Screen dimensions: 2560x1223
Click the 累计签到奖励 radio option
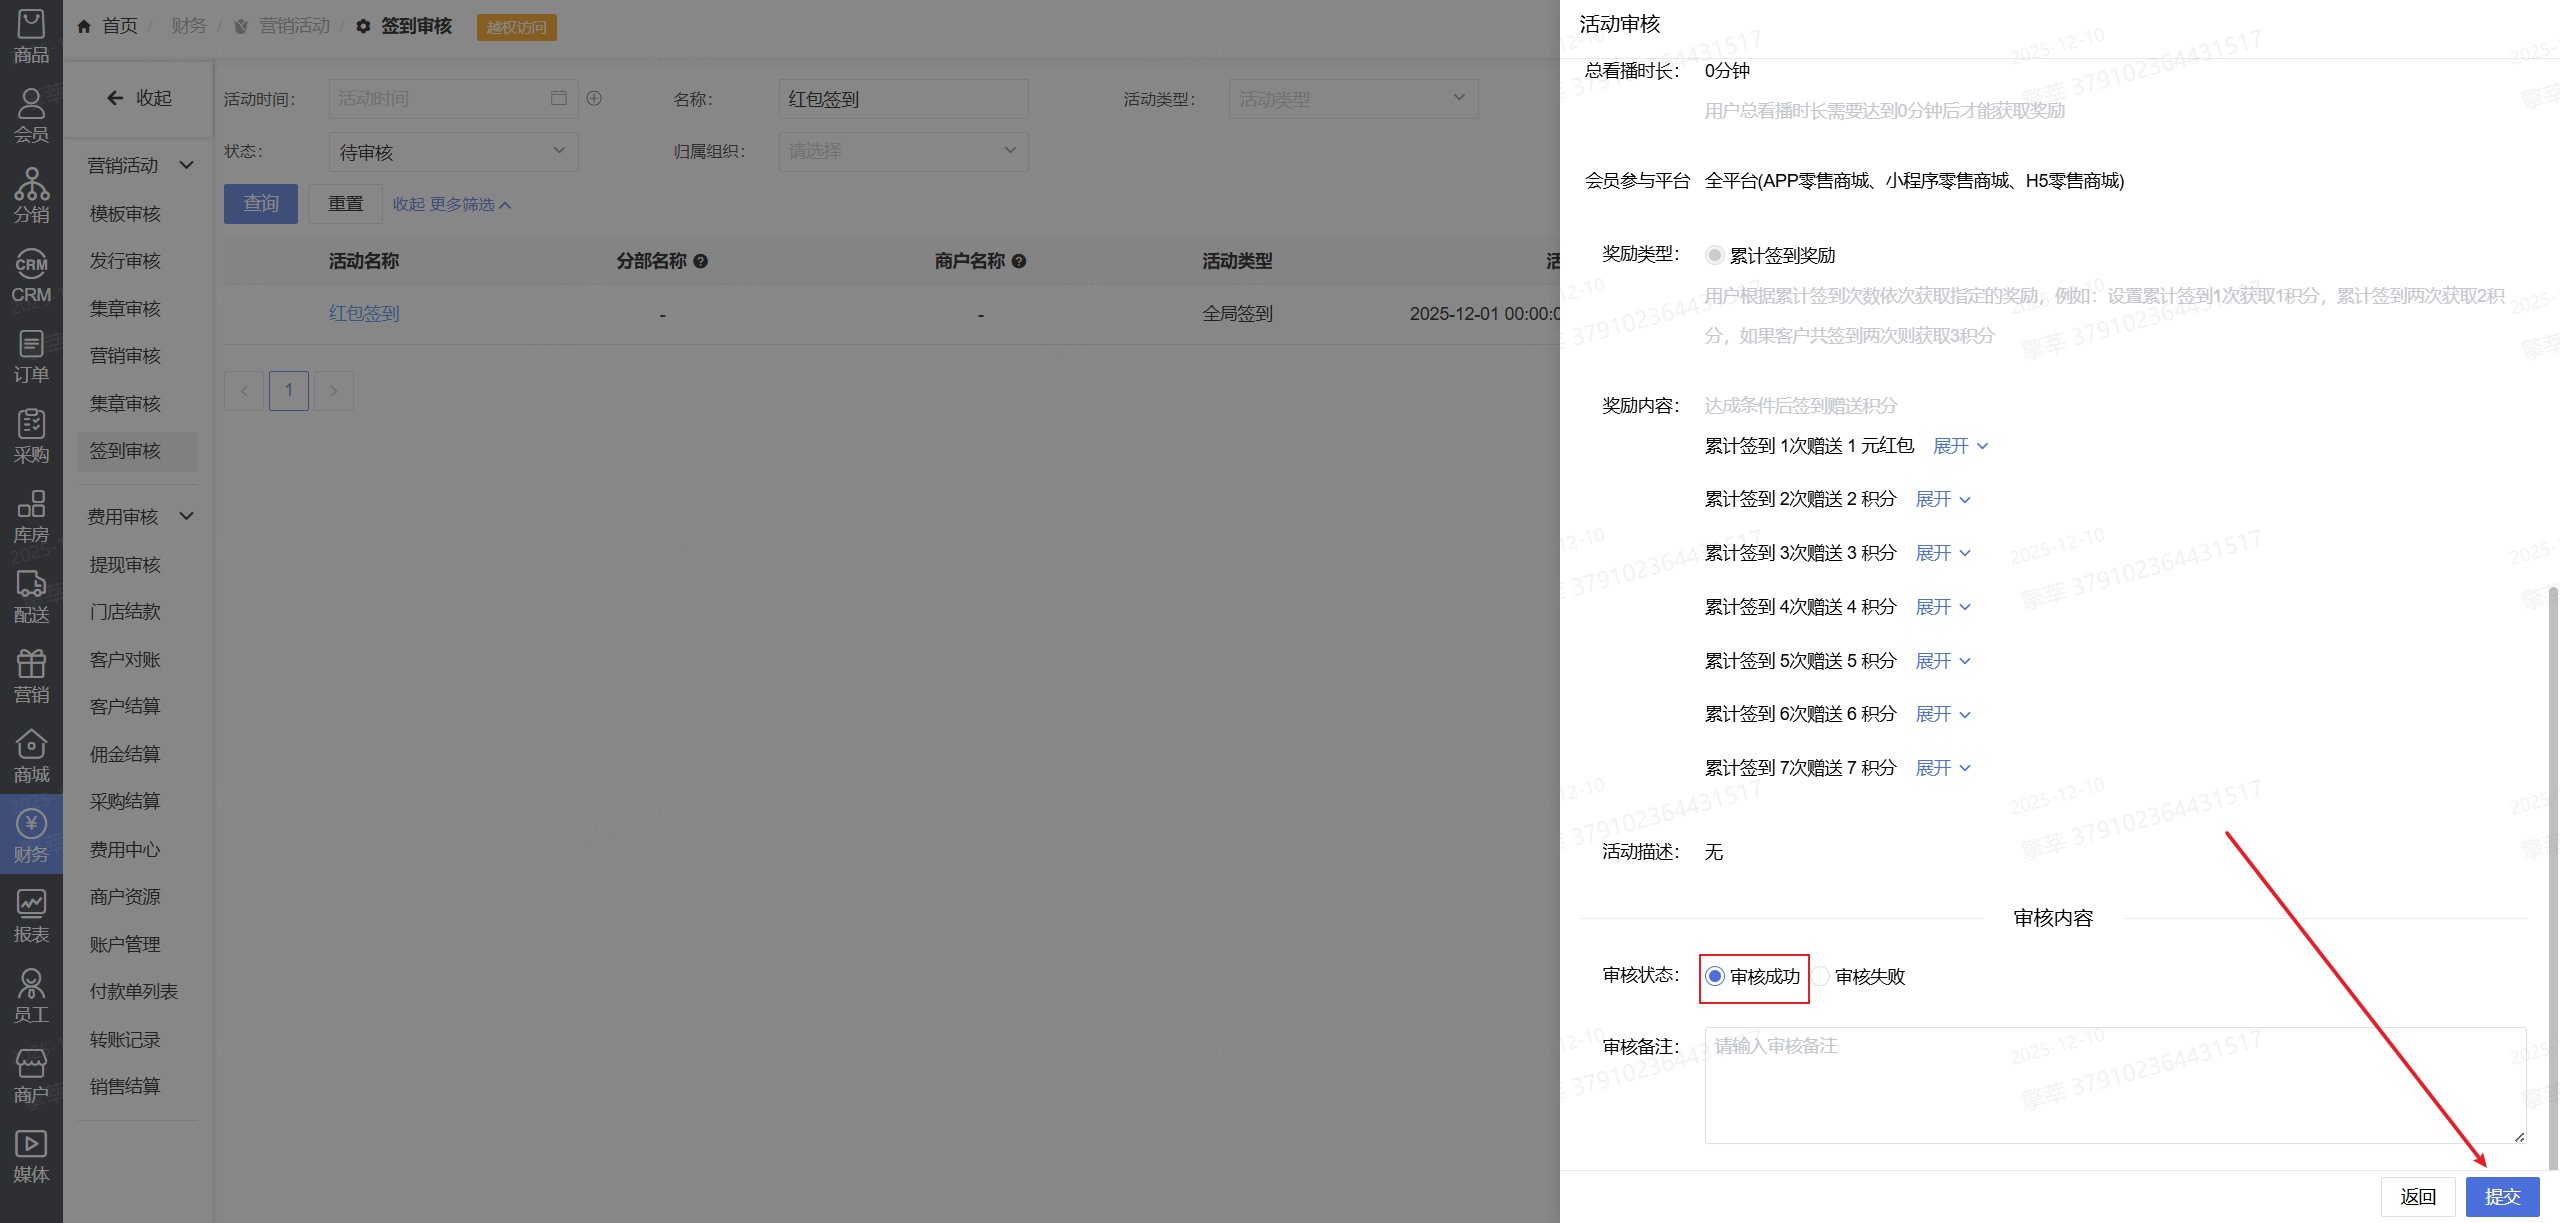click(x=1715, y=255)
